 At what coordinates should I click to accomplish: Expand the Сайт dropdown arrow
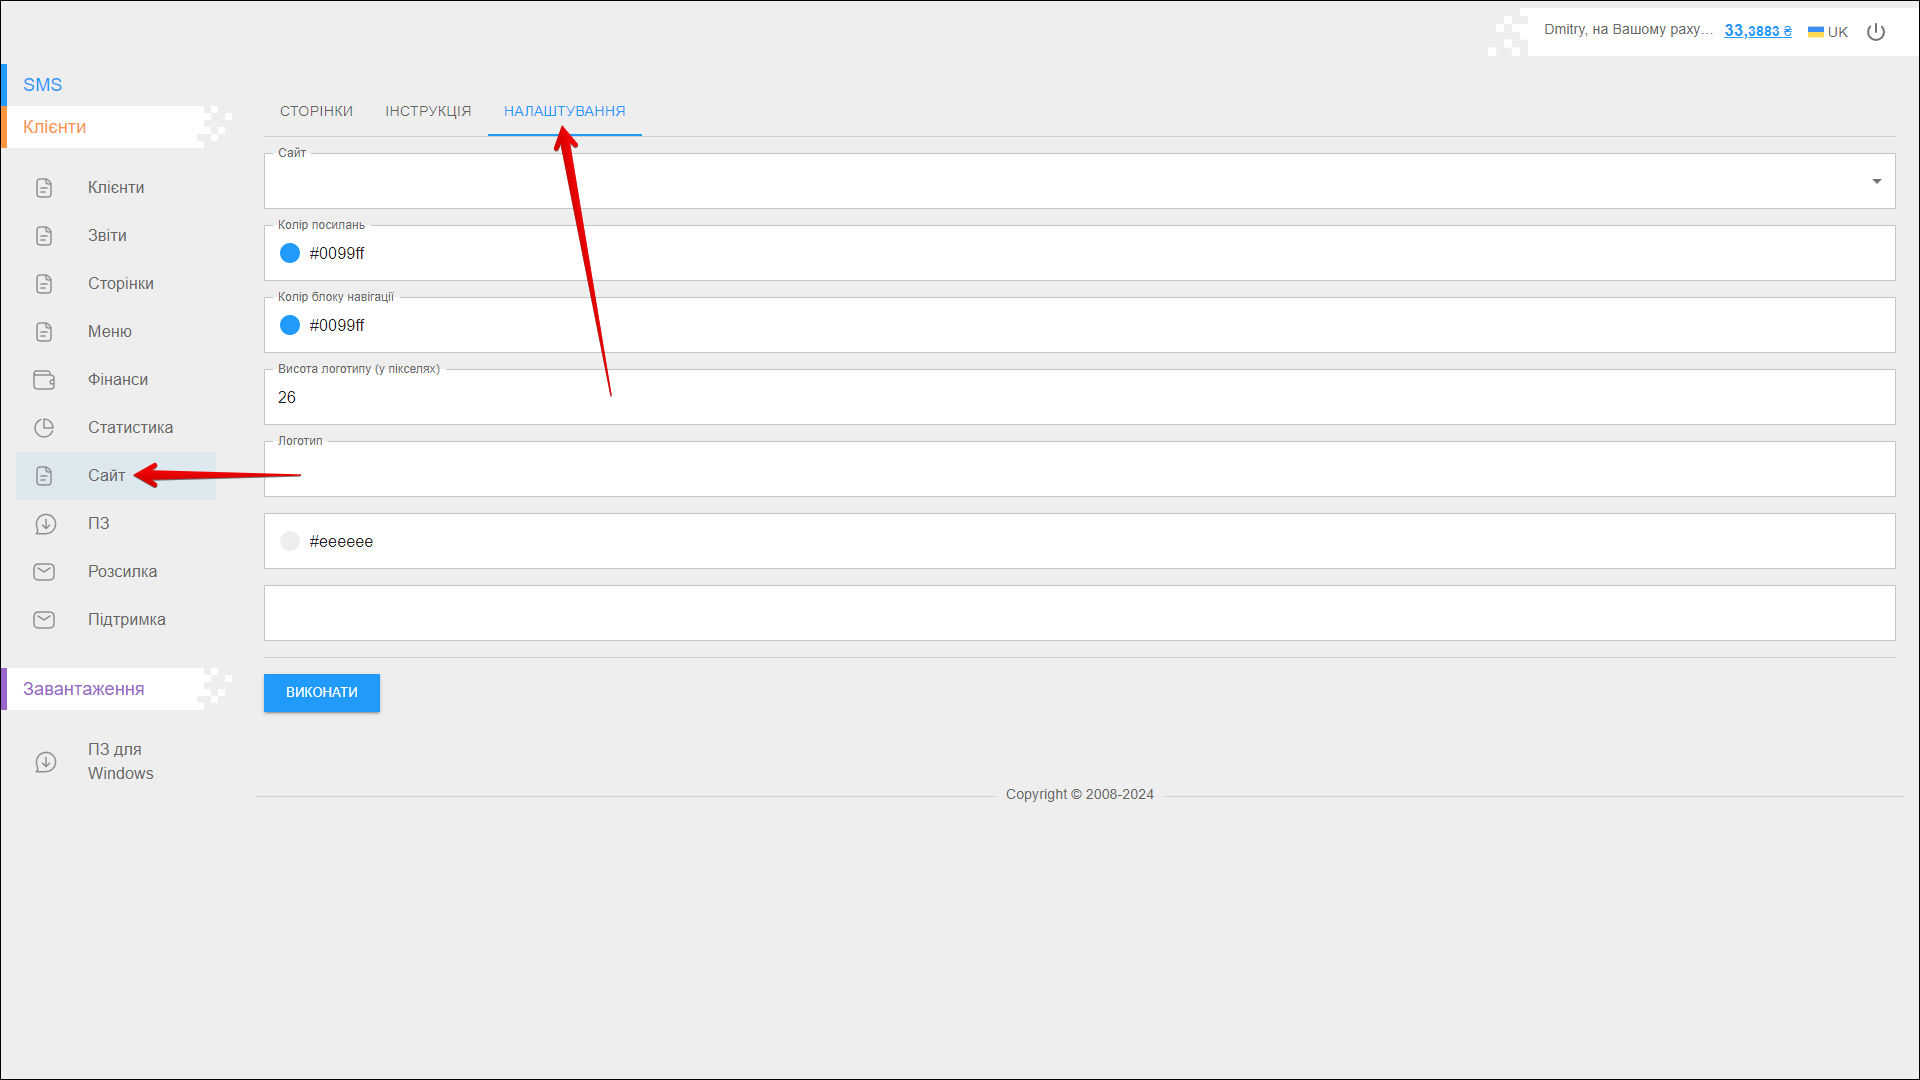click(1876, 181)
